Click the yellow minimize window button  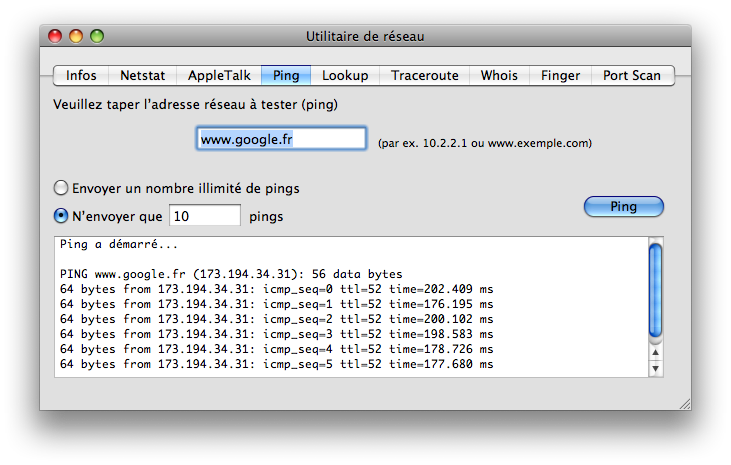(x=76, y=36)
